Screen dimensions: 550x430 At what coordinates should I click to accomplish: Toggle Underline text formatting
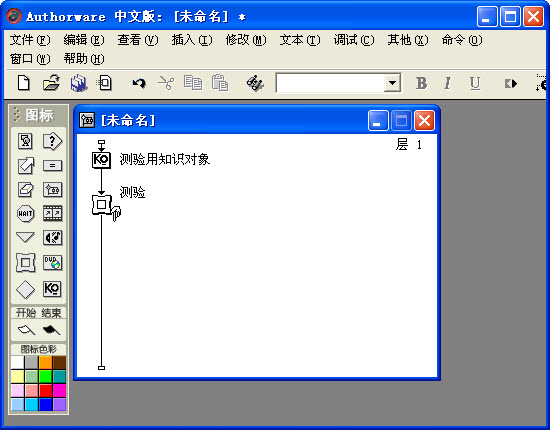[475, 83]
